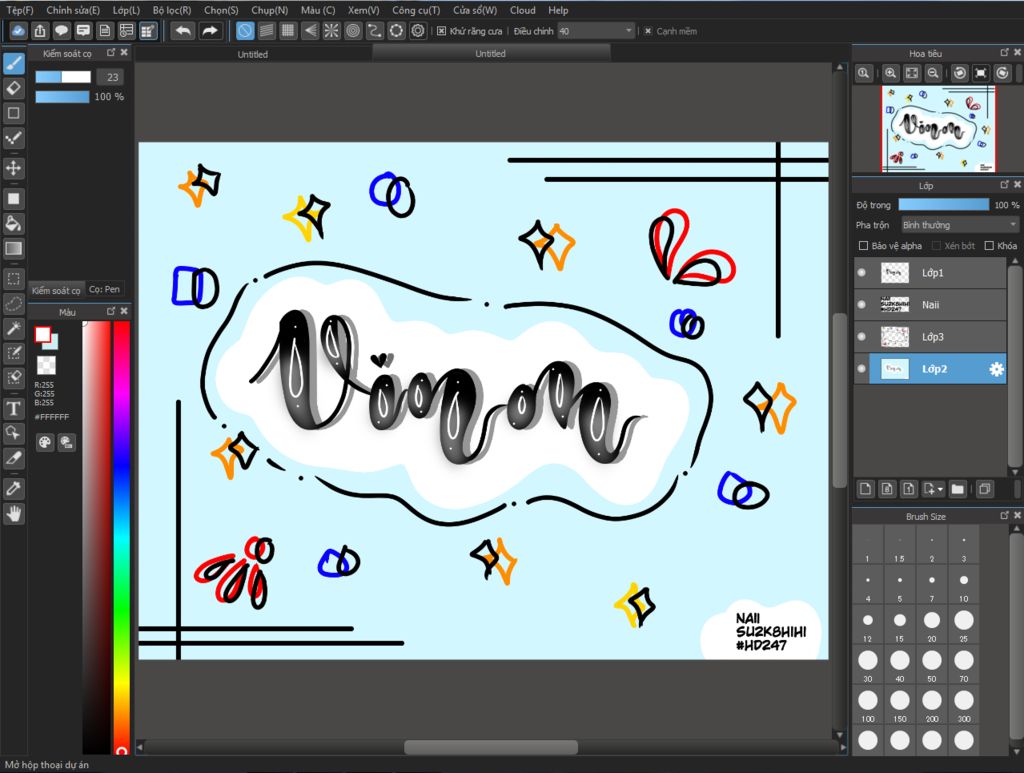
Task: Select the Move tool
Action: point(14,168)
